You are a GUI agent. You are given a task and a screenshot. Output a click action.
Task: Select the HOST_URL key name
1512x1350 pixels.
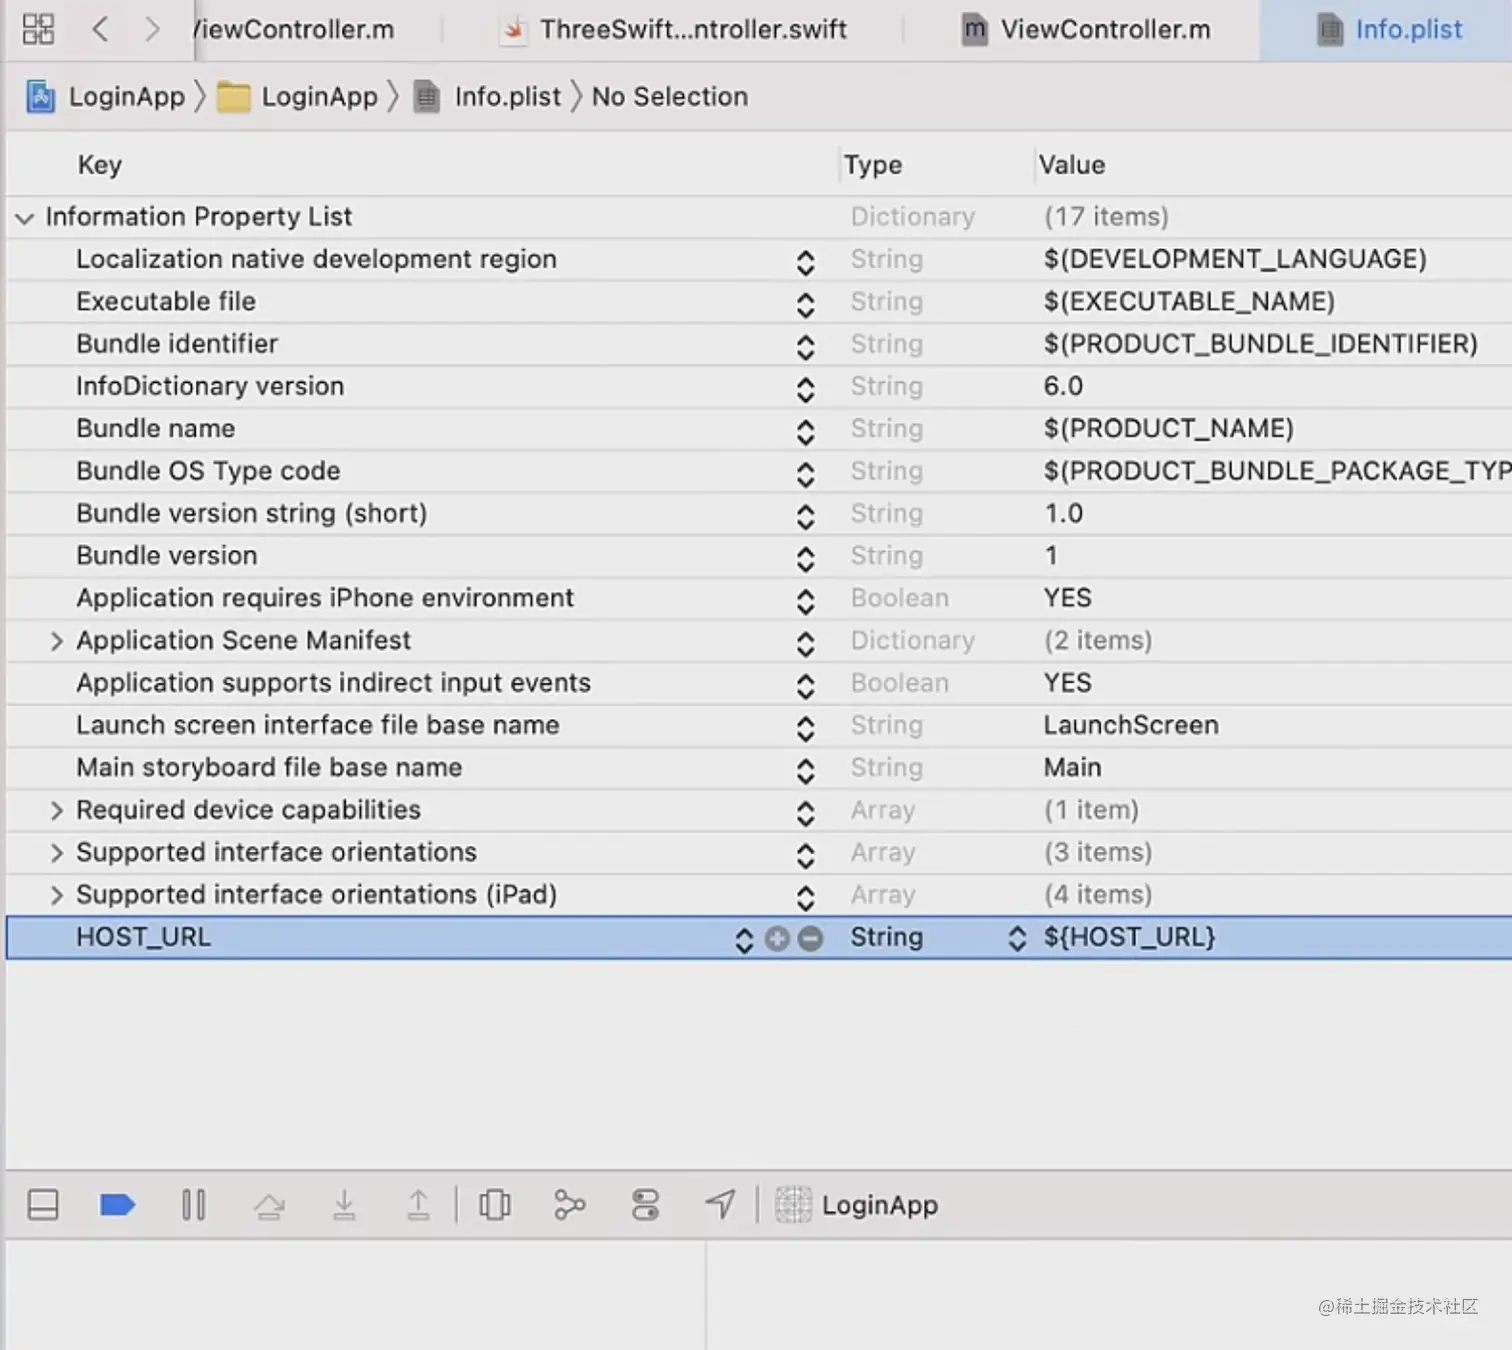point(143,937)
